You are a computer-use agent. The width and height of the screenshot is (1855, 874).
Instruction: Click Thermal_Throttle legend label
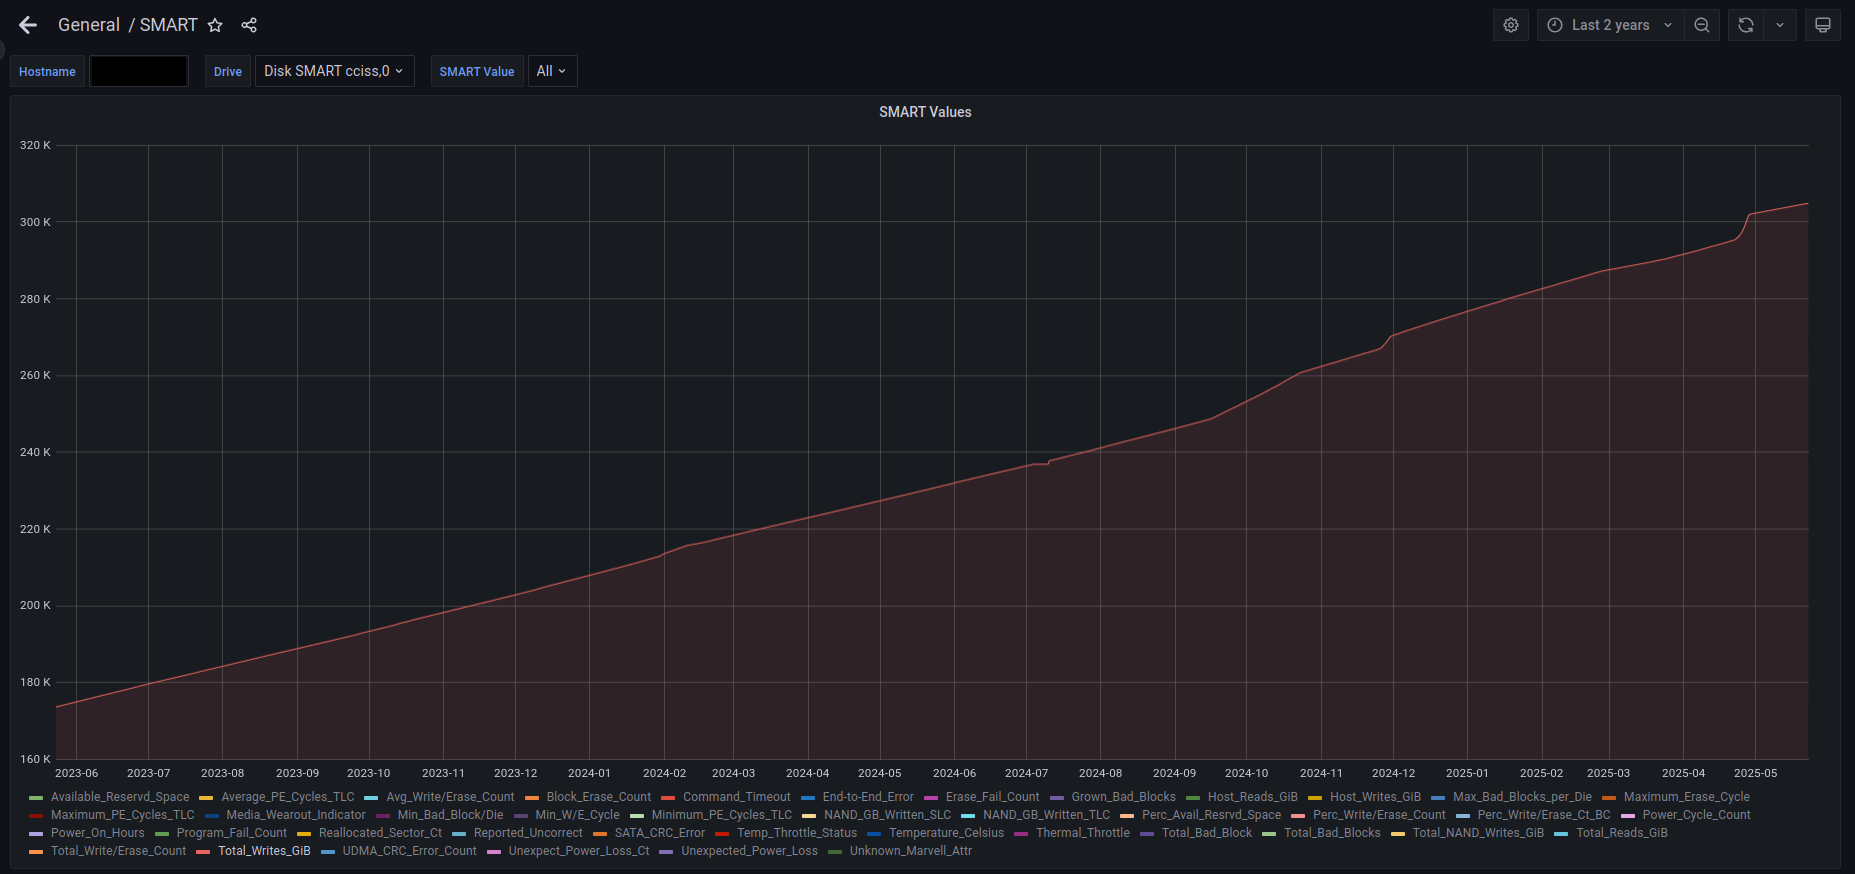point(1083,833)
